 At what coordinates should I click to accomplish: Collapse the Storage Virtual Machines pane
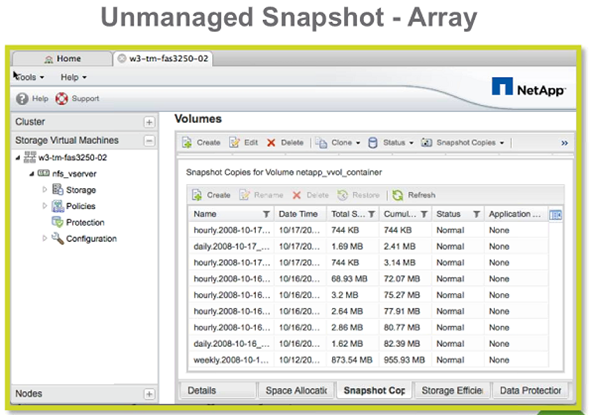tap(149, 141)
